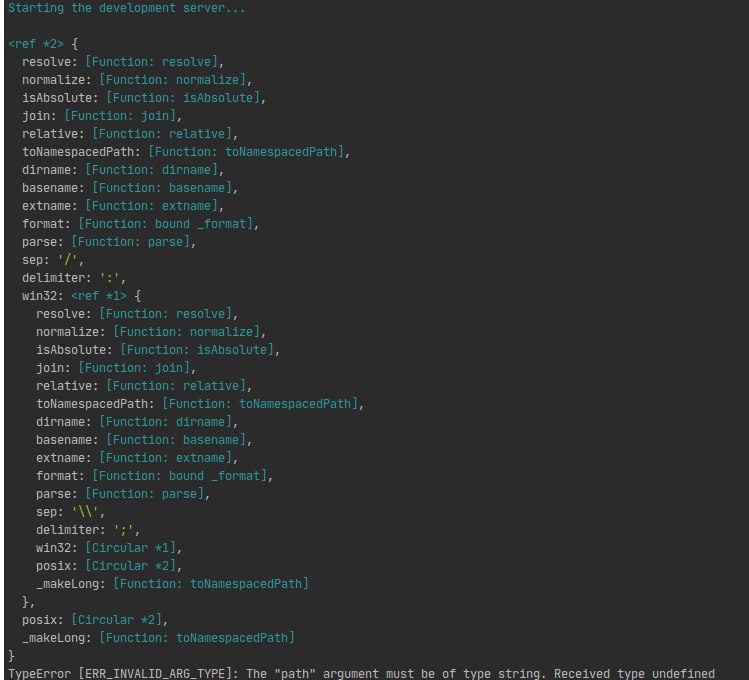
Task: Click top-level 'dirname: [Function: dirname]' line
Action: point(123,170)
